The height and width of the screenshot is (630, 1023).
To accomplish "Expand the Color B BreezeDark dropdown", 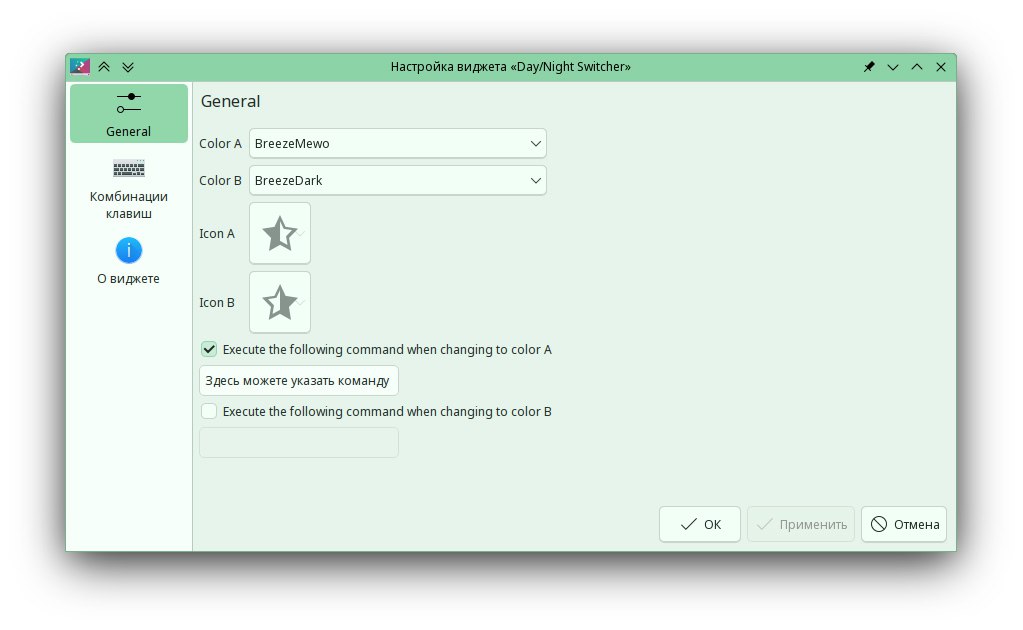I will [397, 181].
